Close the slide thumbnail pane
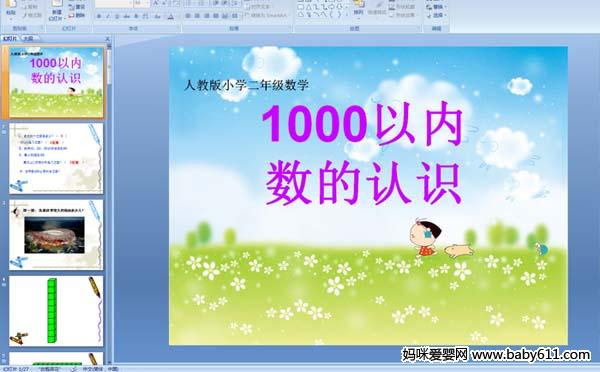This screenshot has width=600, height=372. [108, 39]
